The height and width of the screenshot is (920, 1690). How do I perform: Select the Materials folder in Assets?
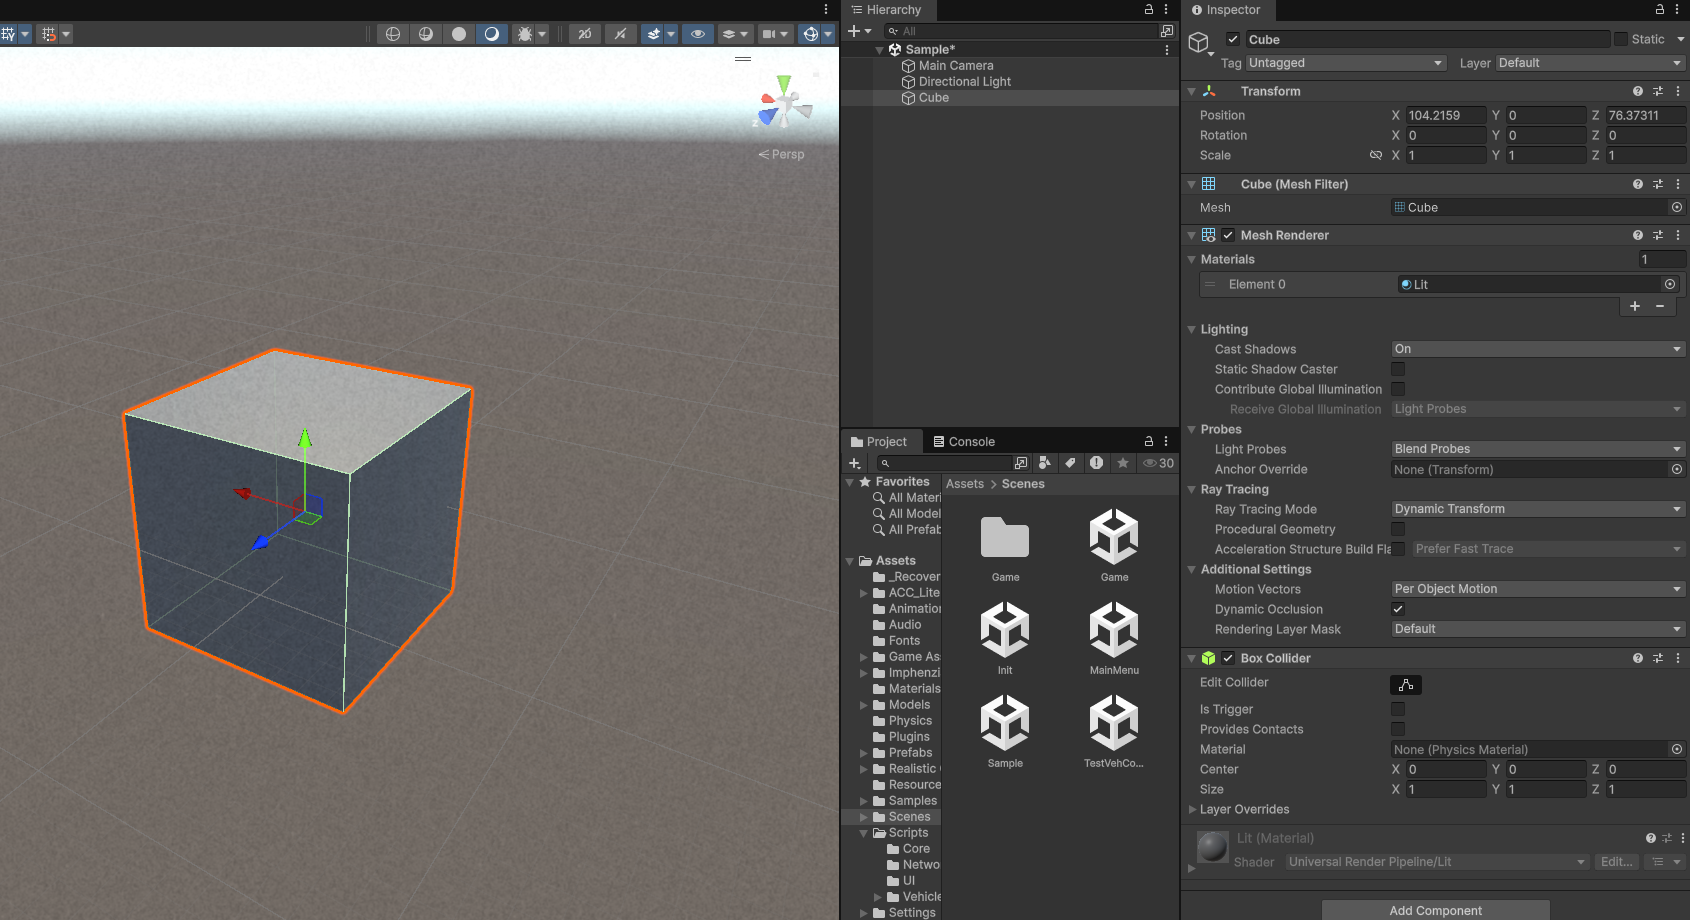[x=907, y=689]
